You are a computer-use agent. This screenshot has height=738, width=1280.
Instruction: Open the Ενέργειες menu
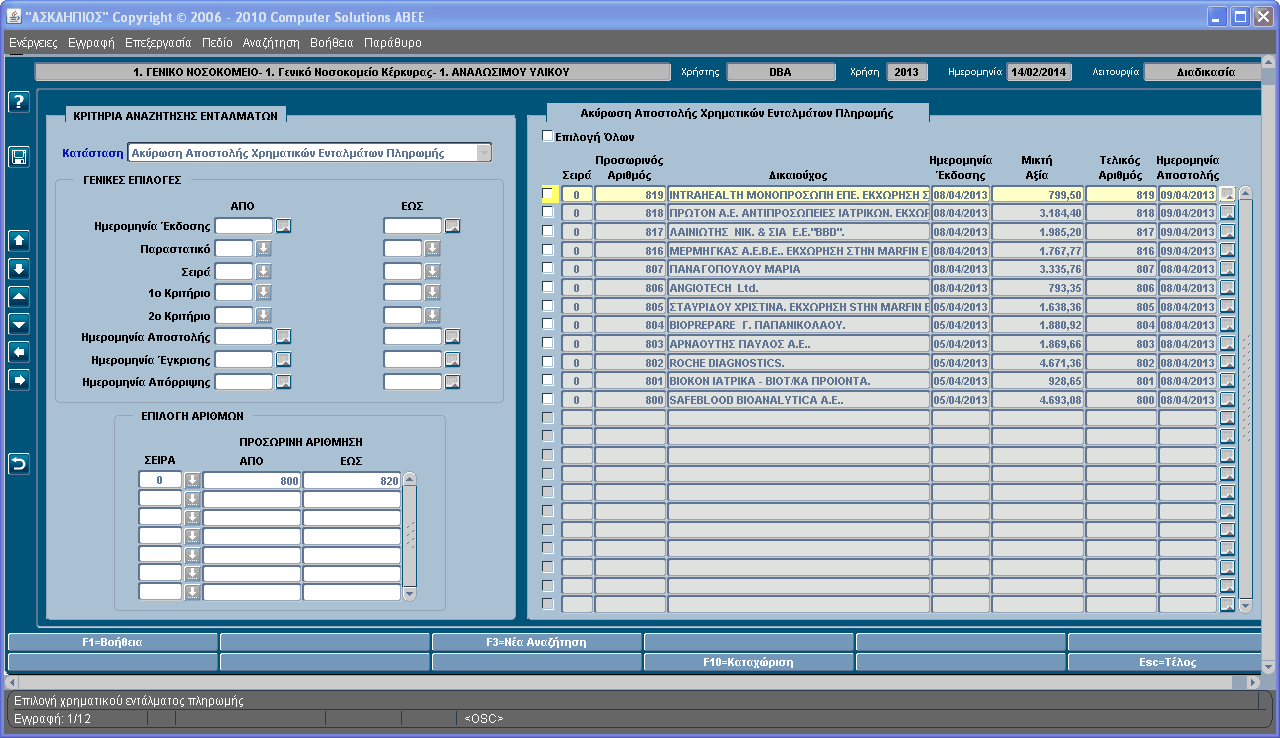pos(33,43)
